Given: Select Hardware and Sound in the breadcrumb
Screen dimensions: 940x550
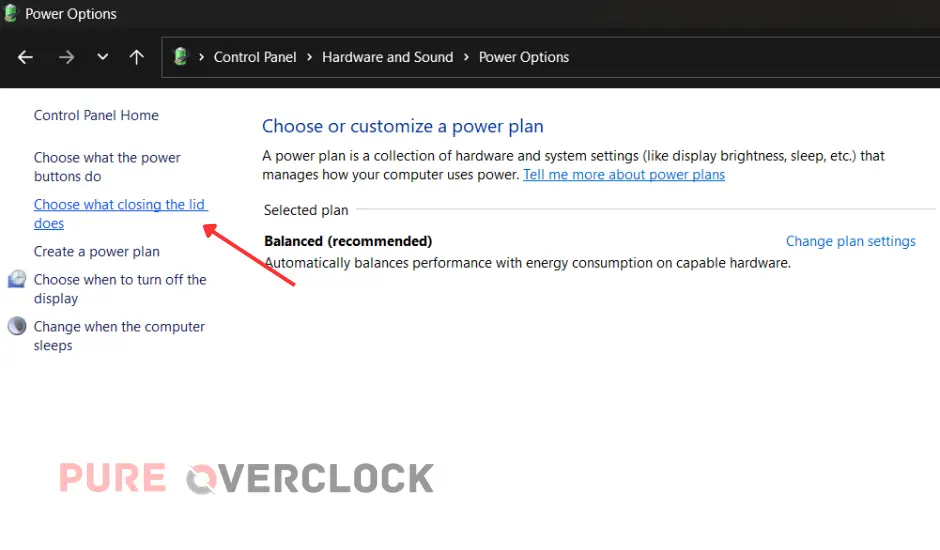Looking at the screenshot, I should [387, 57].
